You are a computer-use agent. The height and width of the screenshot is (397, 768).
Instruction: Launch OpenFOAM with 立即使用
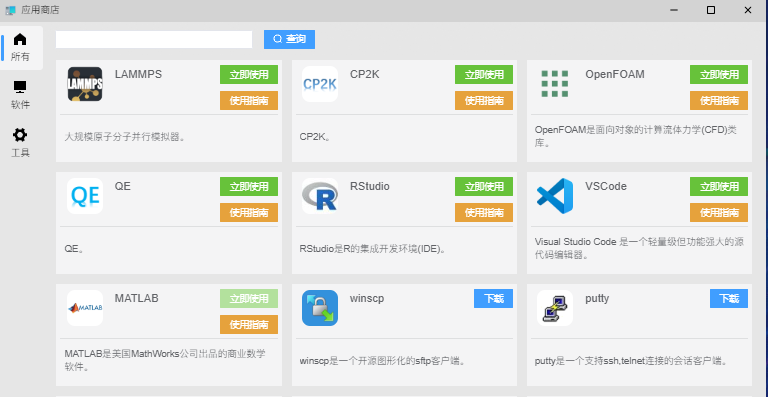click(x=719, y=74)
